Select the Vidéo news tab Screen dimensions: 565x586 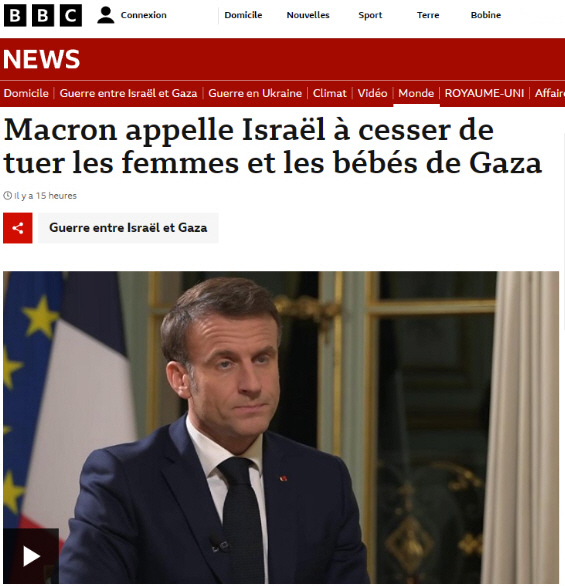(x=372, y=93)
